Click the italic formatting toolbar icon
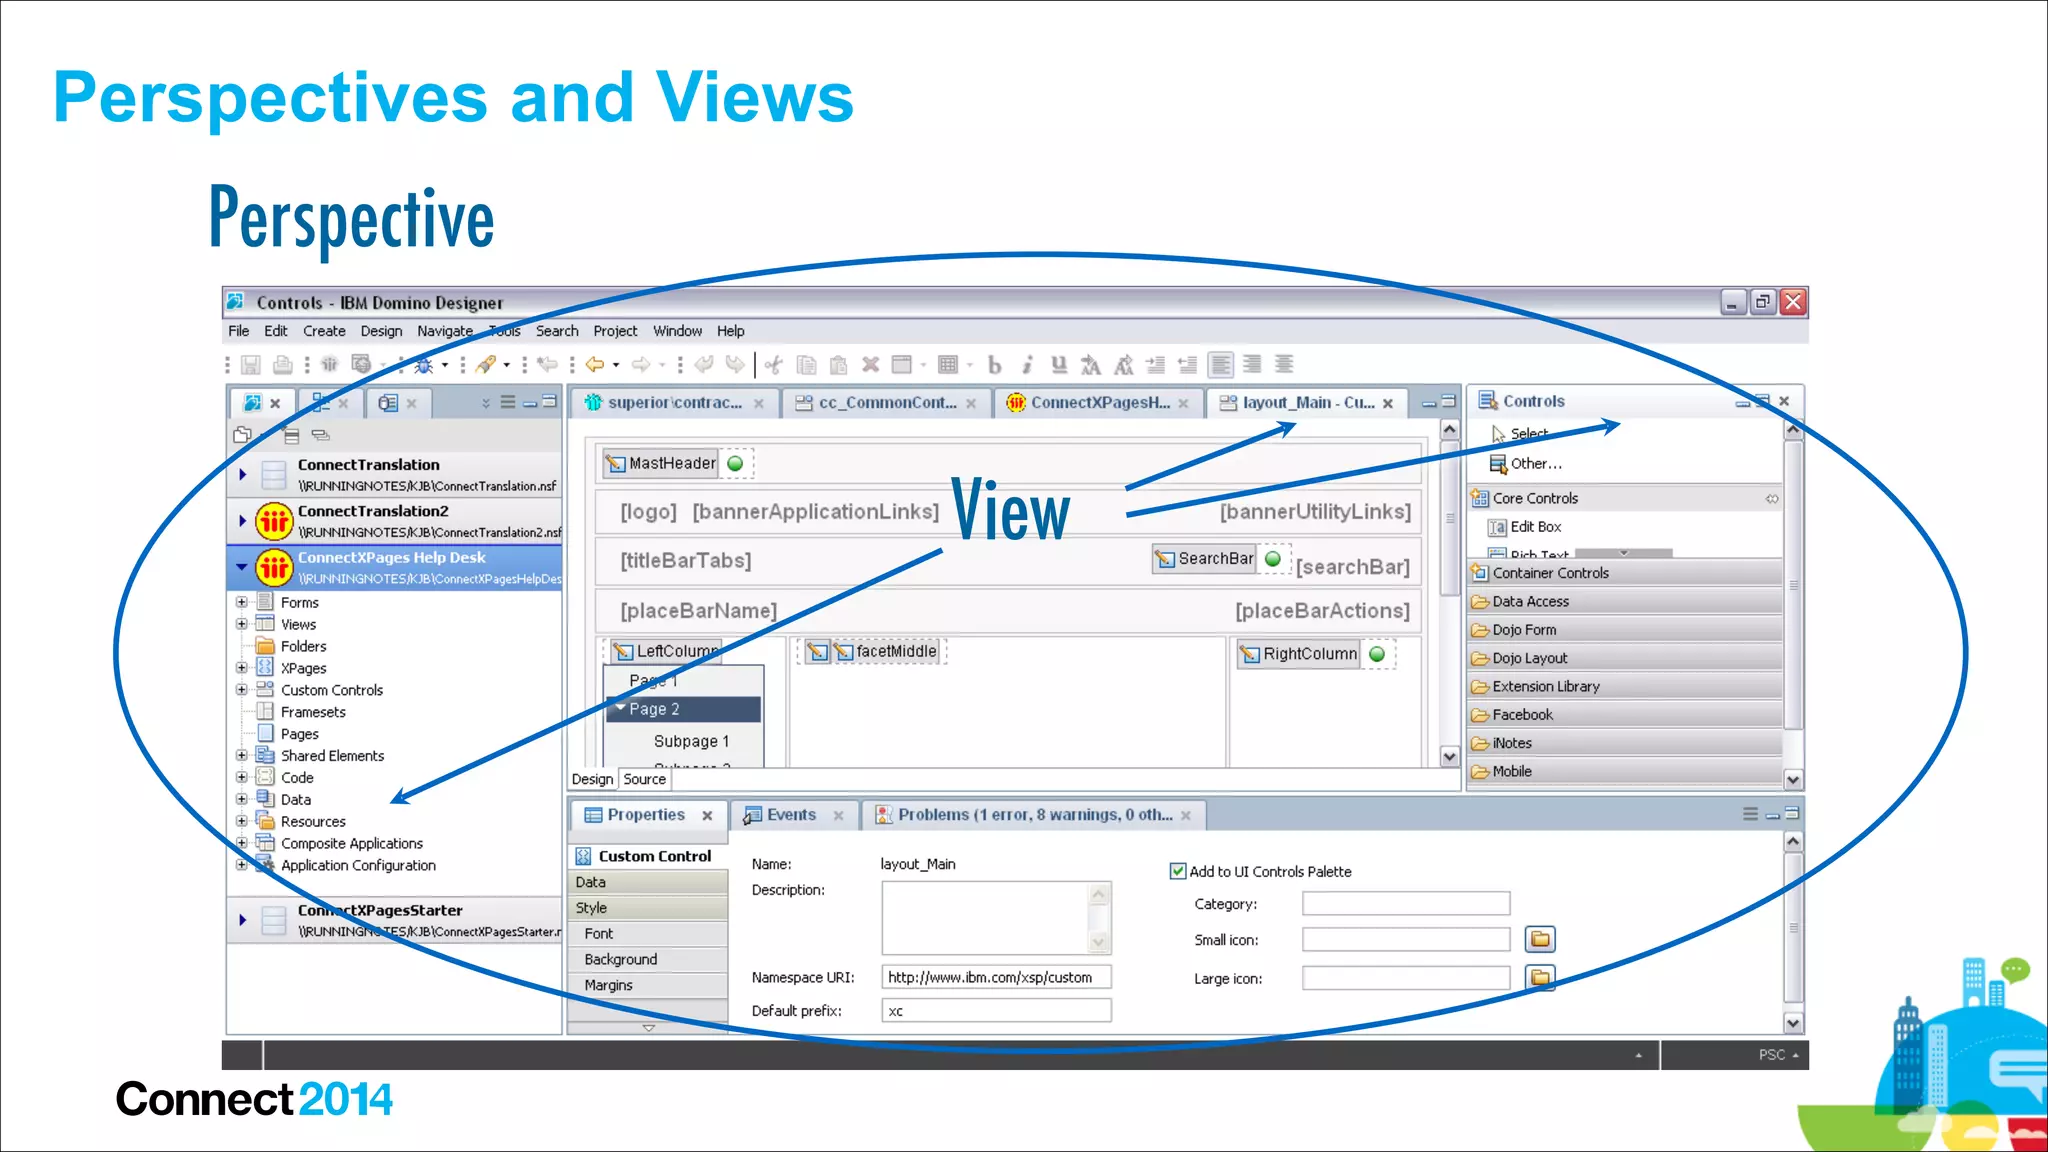Screen dimensions: 2048x1152 coord(1026,365)
